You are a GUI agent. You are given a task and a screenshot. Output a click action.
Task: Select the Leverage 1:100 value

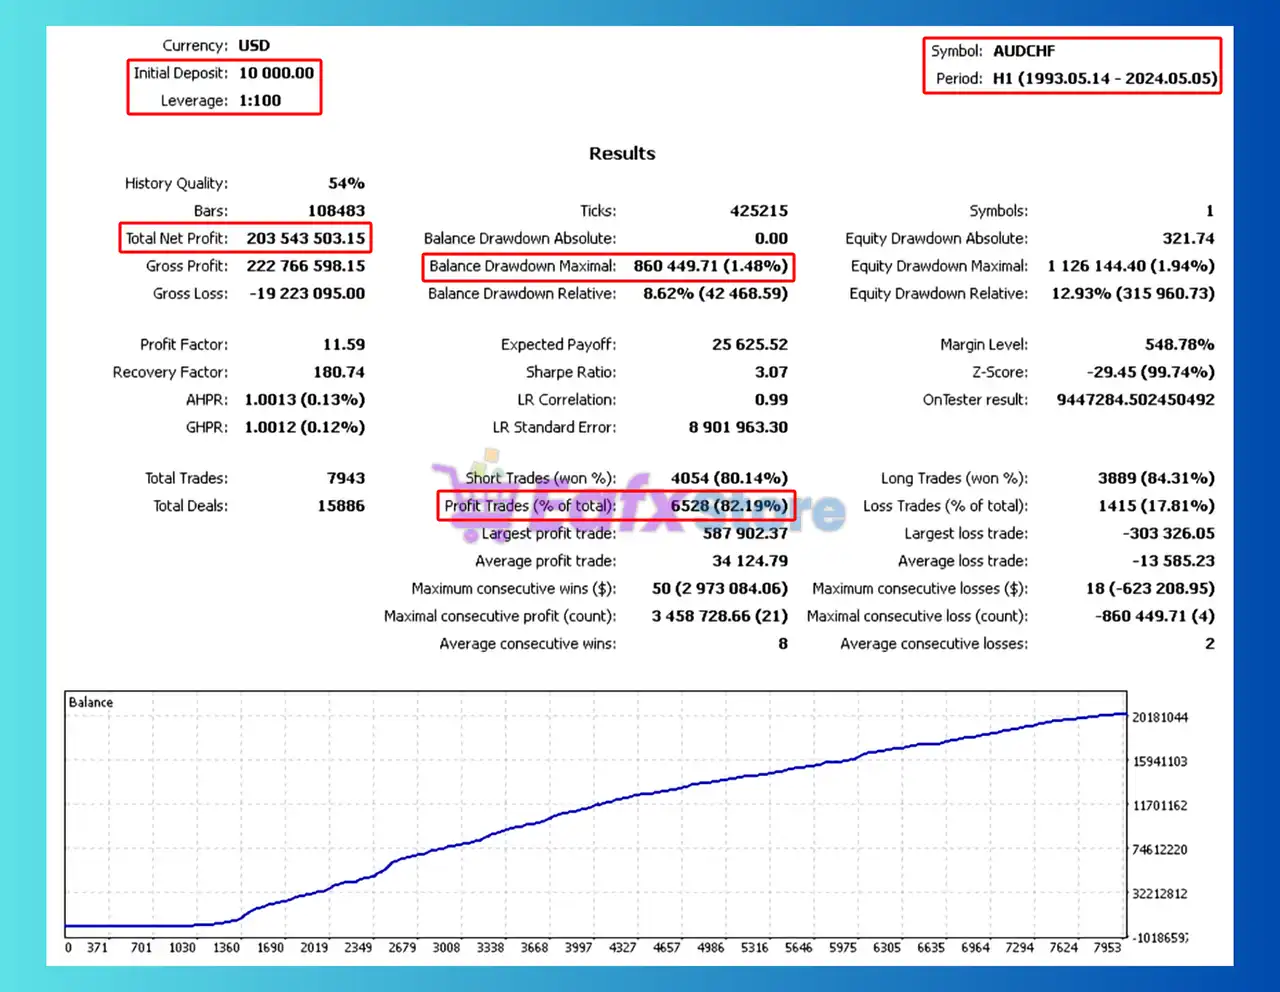[260, 100]
